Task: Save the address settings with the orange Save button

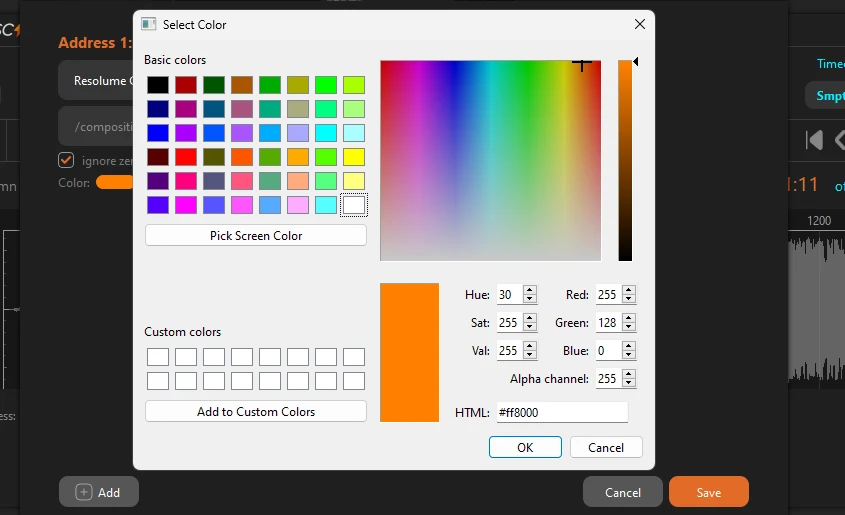Action: [x=709, y=492]
